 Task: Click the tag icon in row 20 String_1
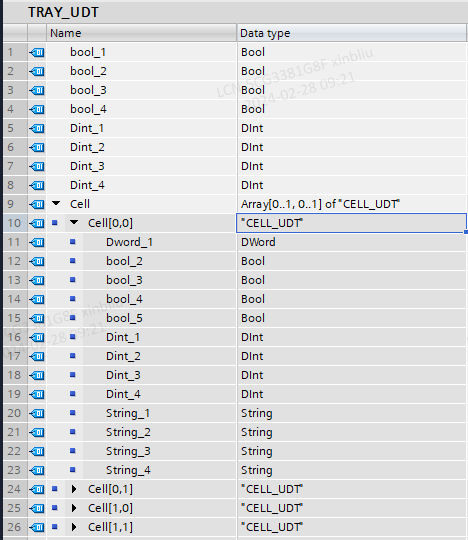point(37,414)
